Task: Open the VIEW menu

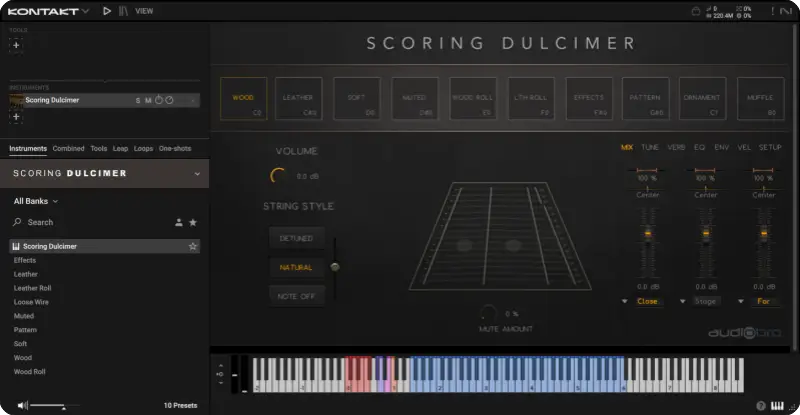Action: click(x=144, y=11)
